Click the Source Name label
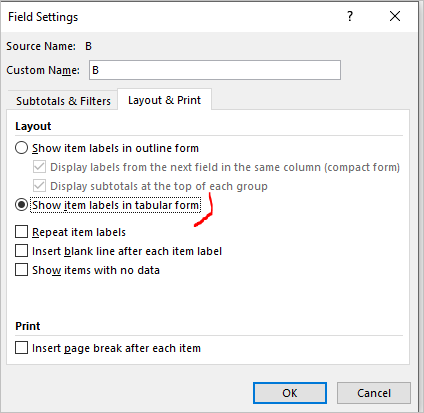This screenshot has height=413, width=424. (41, 46)
